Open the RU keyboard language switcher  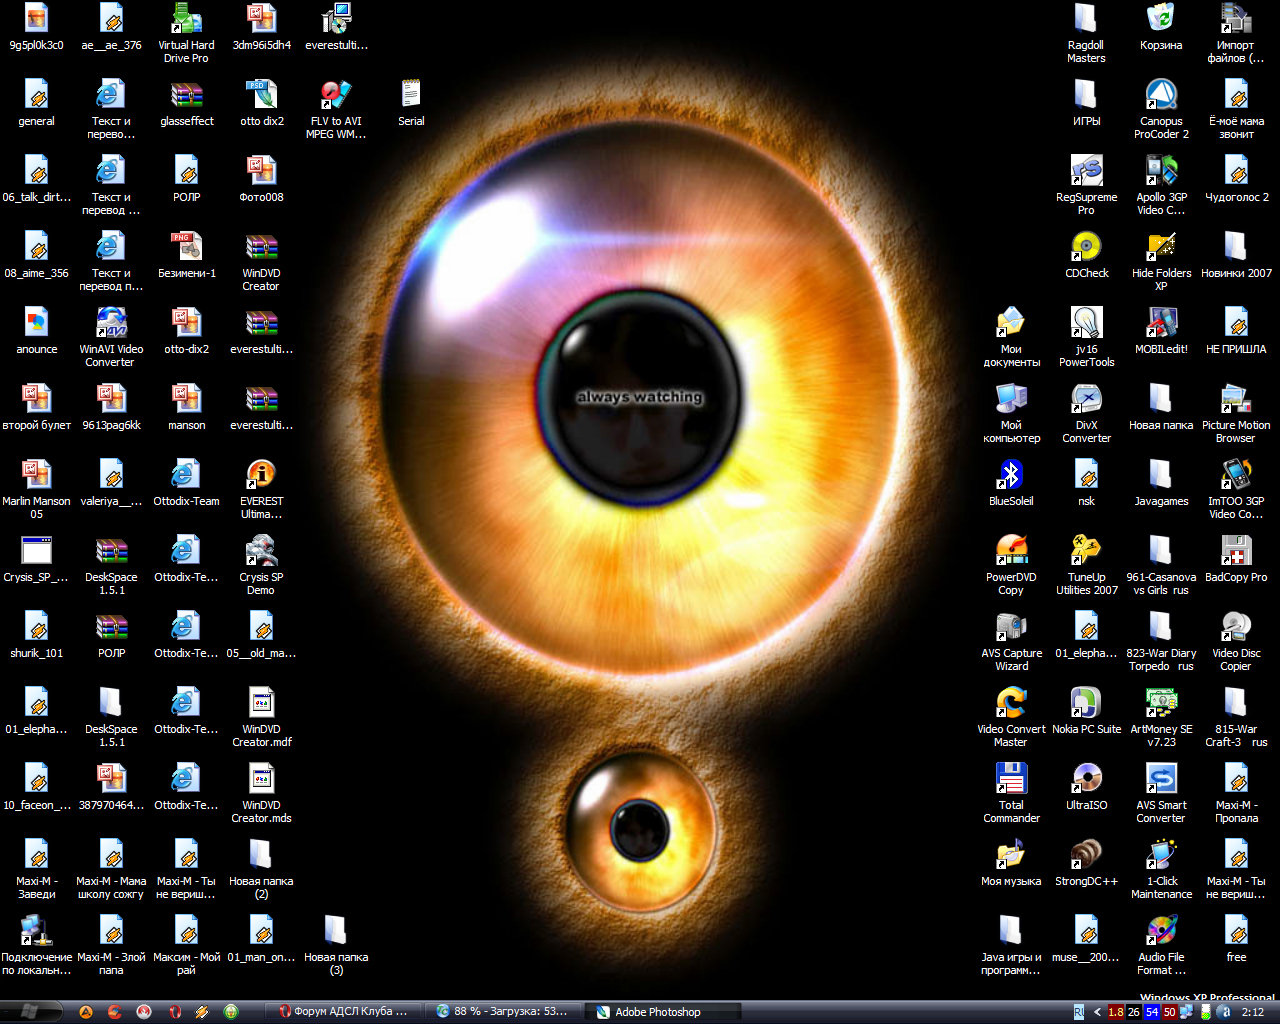tap(1079, 1012)
